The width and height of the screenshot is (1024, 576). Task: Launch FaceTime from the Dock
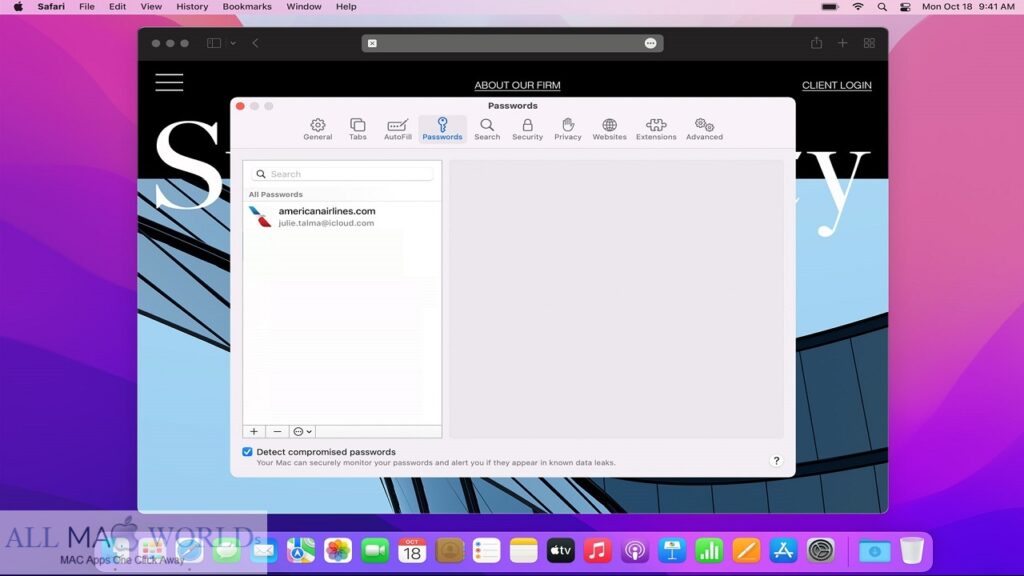[x=375, y=551]
